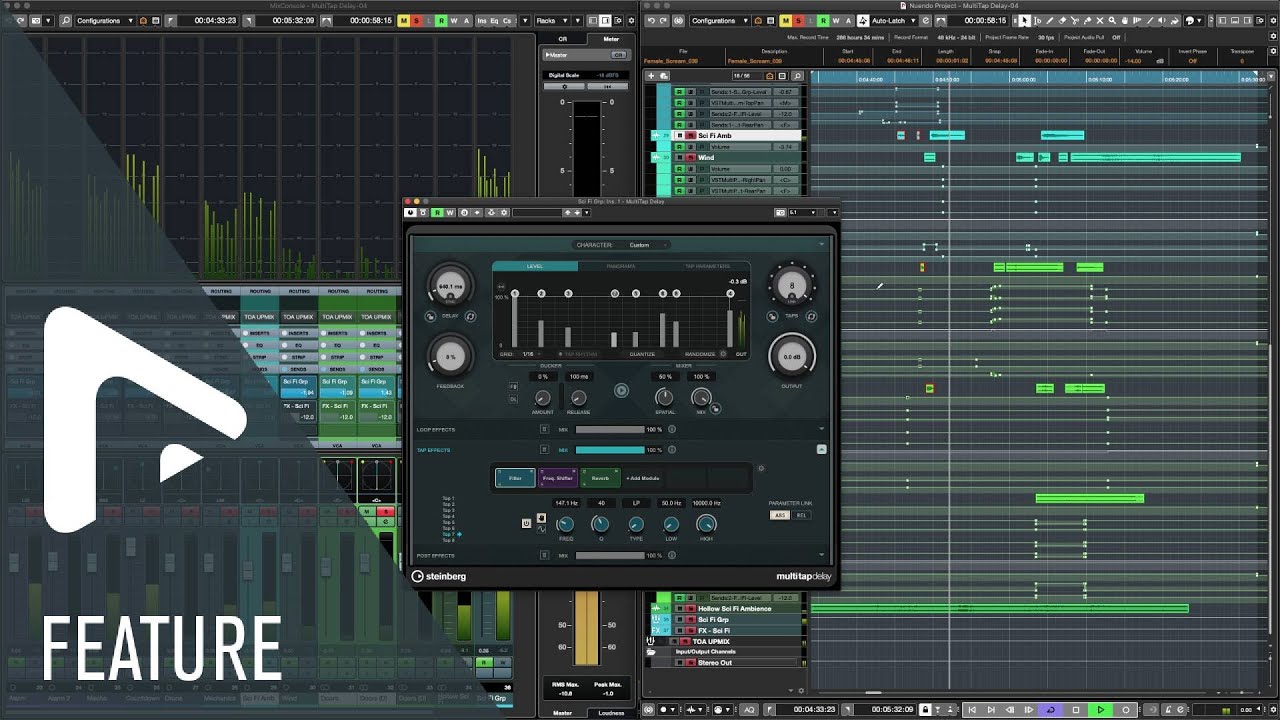Expand the Post Effects section arrow
This screenshot has width=1280, height=720.
pos(821,555)
